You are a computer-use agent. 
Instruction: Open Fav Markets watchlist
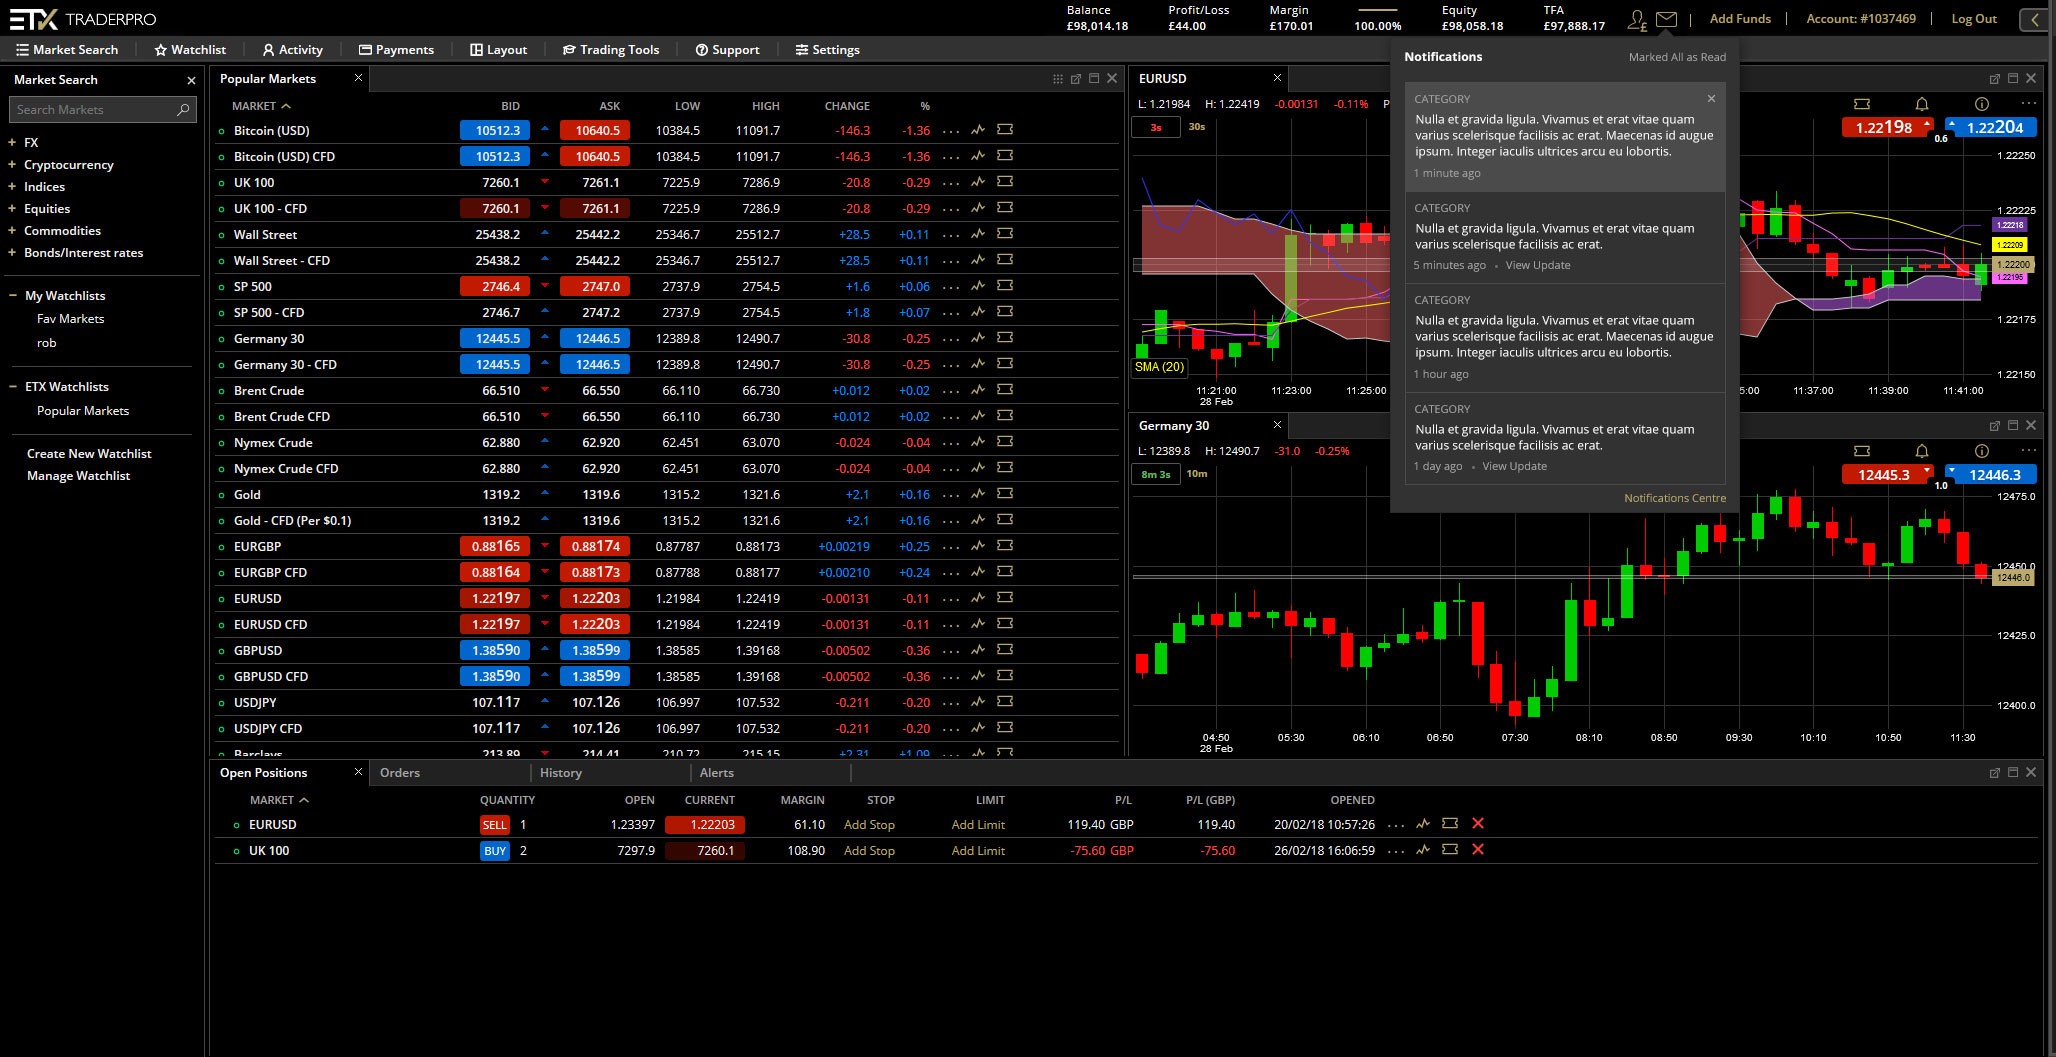coord(70,319)
